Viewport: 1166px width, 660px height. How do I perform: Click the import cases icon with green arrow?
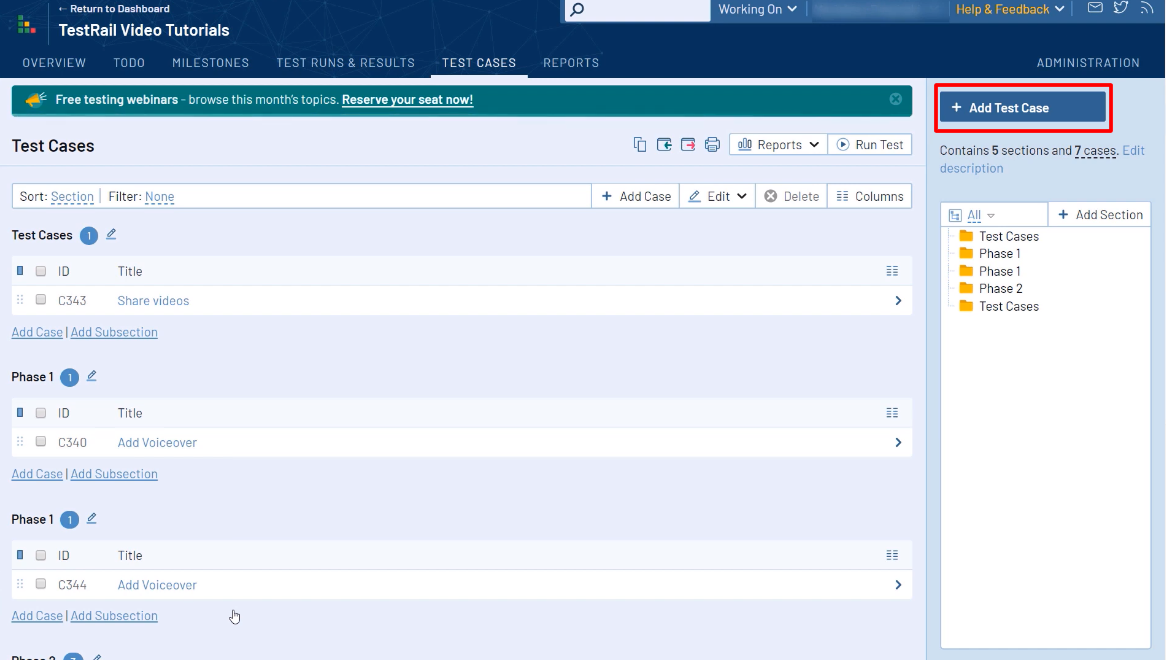click(x=664, y=145)
